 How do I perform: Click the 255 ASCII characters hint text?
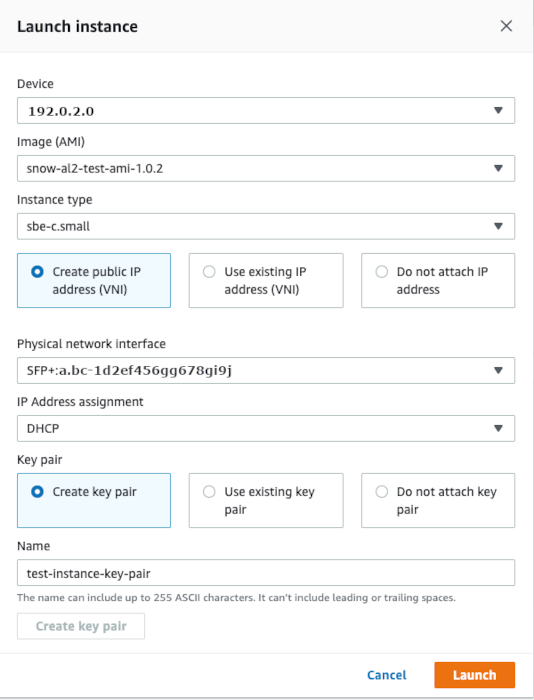pyautogui.click(x=236, y=598)
